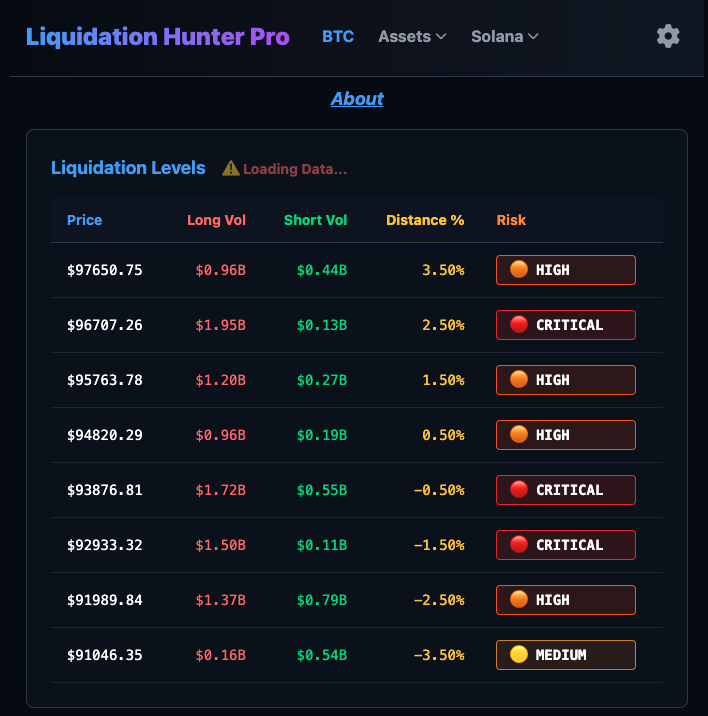Click the distance value 1.50%
The image size is (708, 716).
coord(443,380)
